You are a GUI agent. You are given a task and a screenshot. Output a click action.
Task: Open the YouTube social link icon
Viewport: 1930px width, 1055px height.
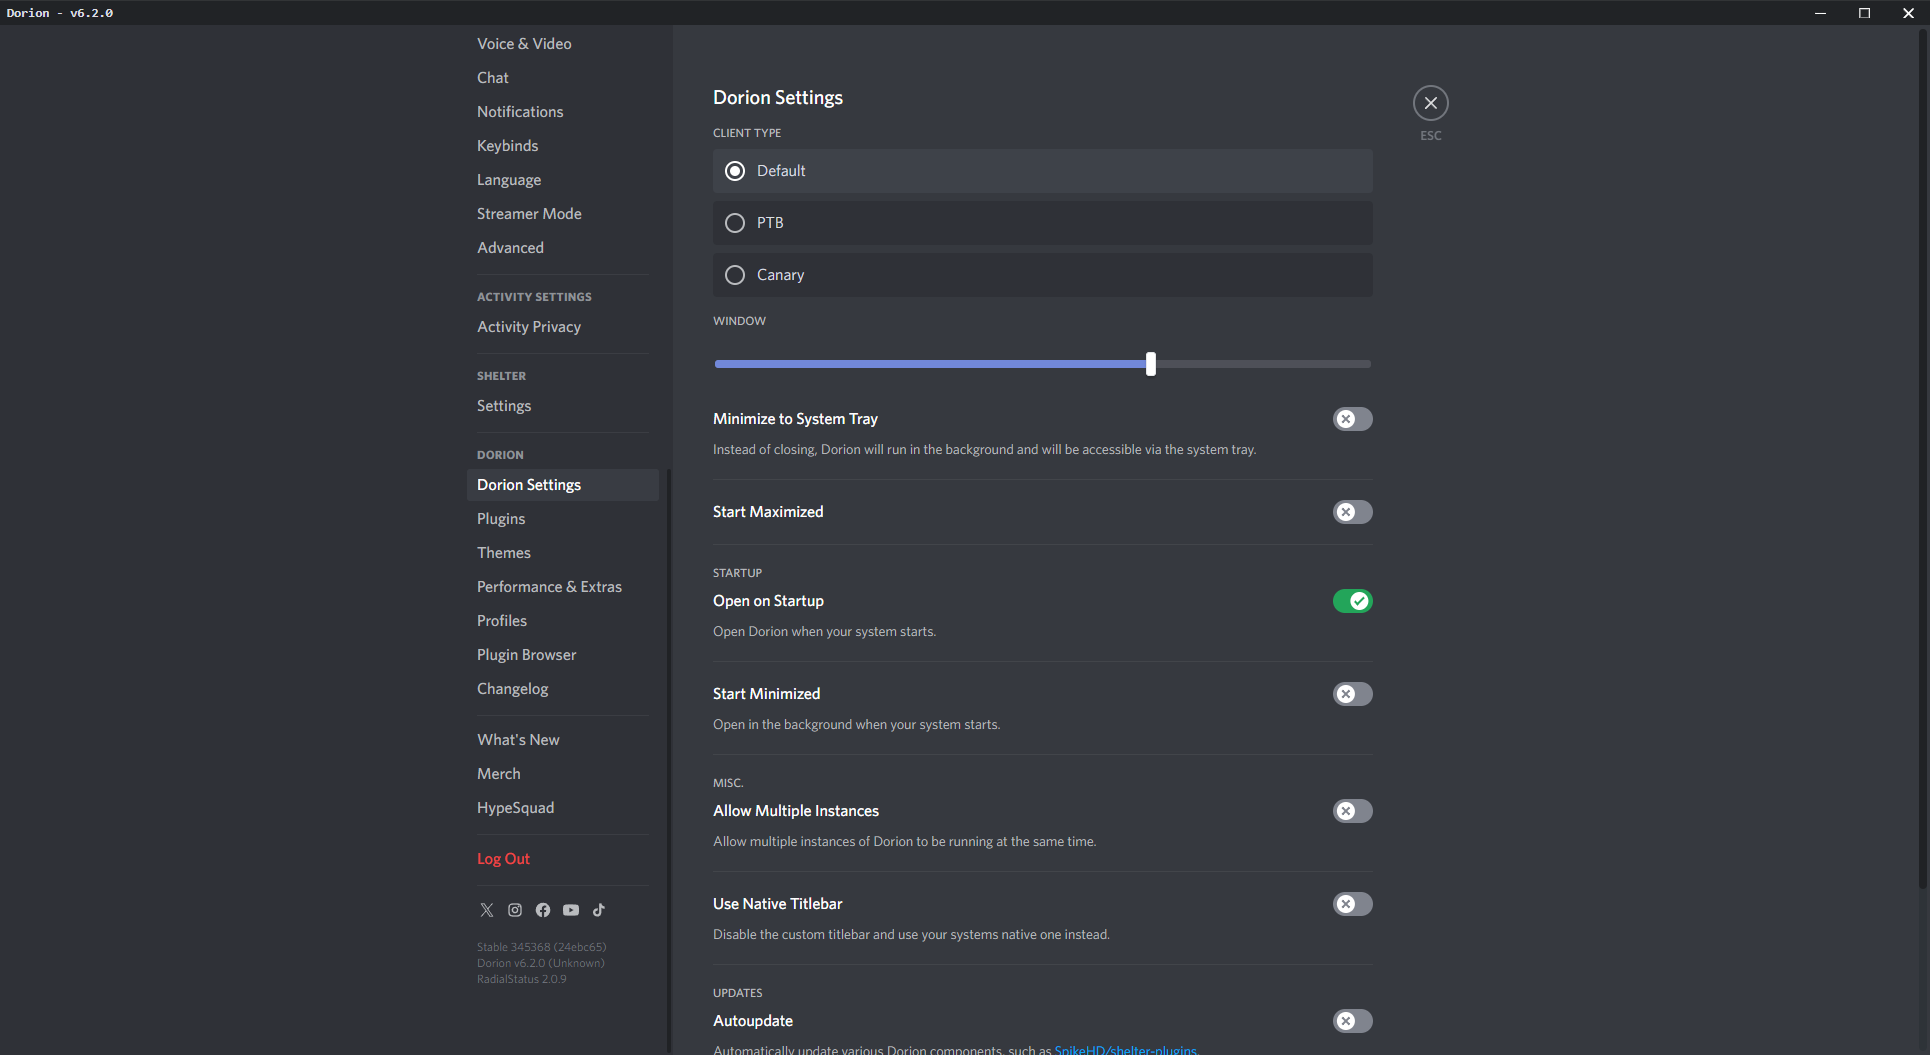click(571, 910)
